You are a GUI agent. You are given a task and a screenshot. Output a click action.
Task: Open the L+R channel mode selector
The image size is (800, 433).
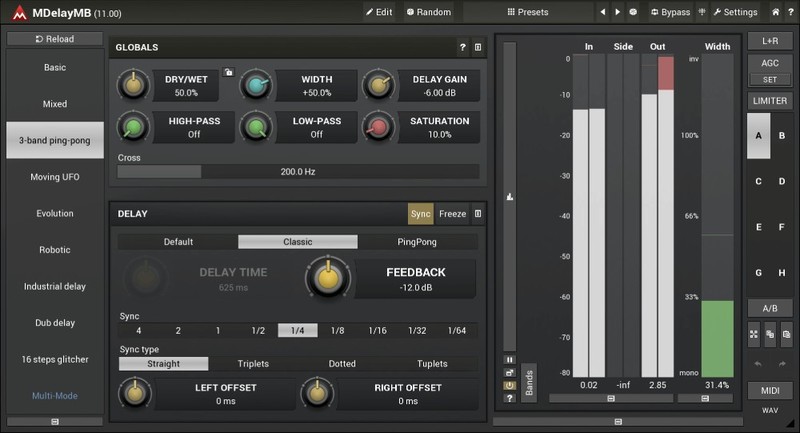pos(771,40)
